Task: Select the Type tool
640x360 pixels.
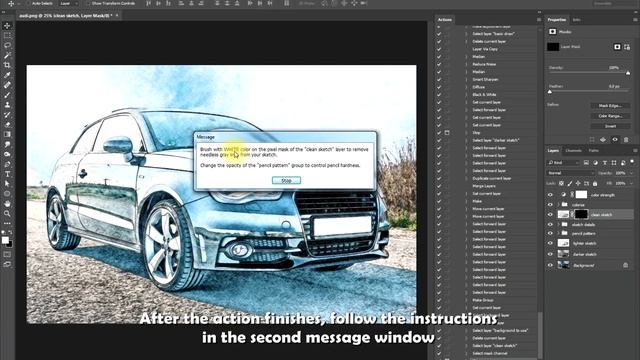Action: pos(7,174)
